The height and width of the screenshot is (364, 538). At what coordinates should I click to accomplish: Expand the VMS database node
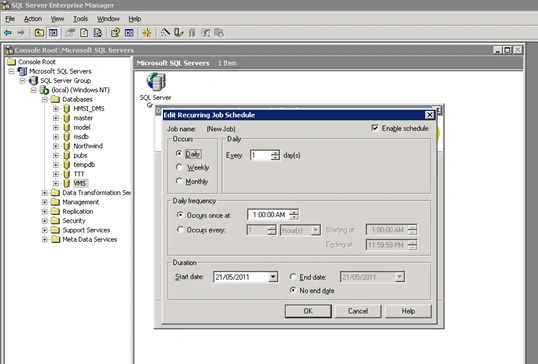56,184
